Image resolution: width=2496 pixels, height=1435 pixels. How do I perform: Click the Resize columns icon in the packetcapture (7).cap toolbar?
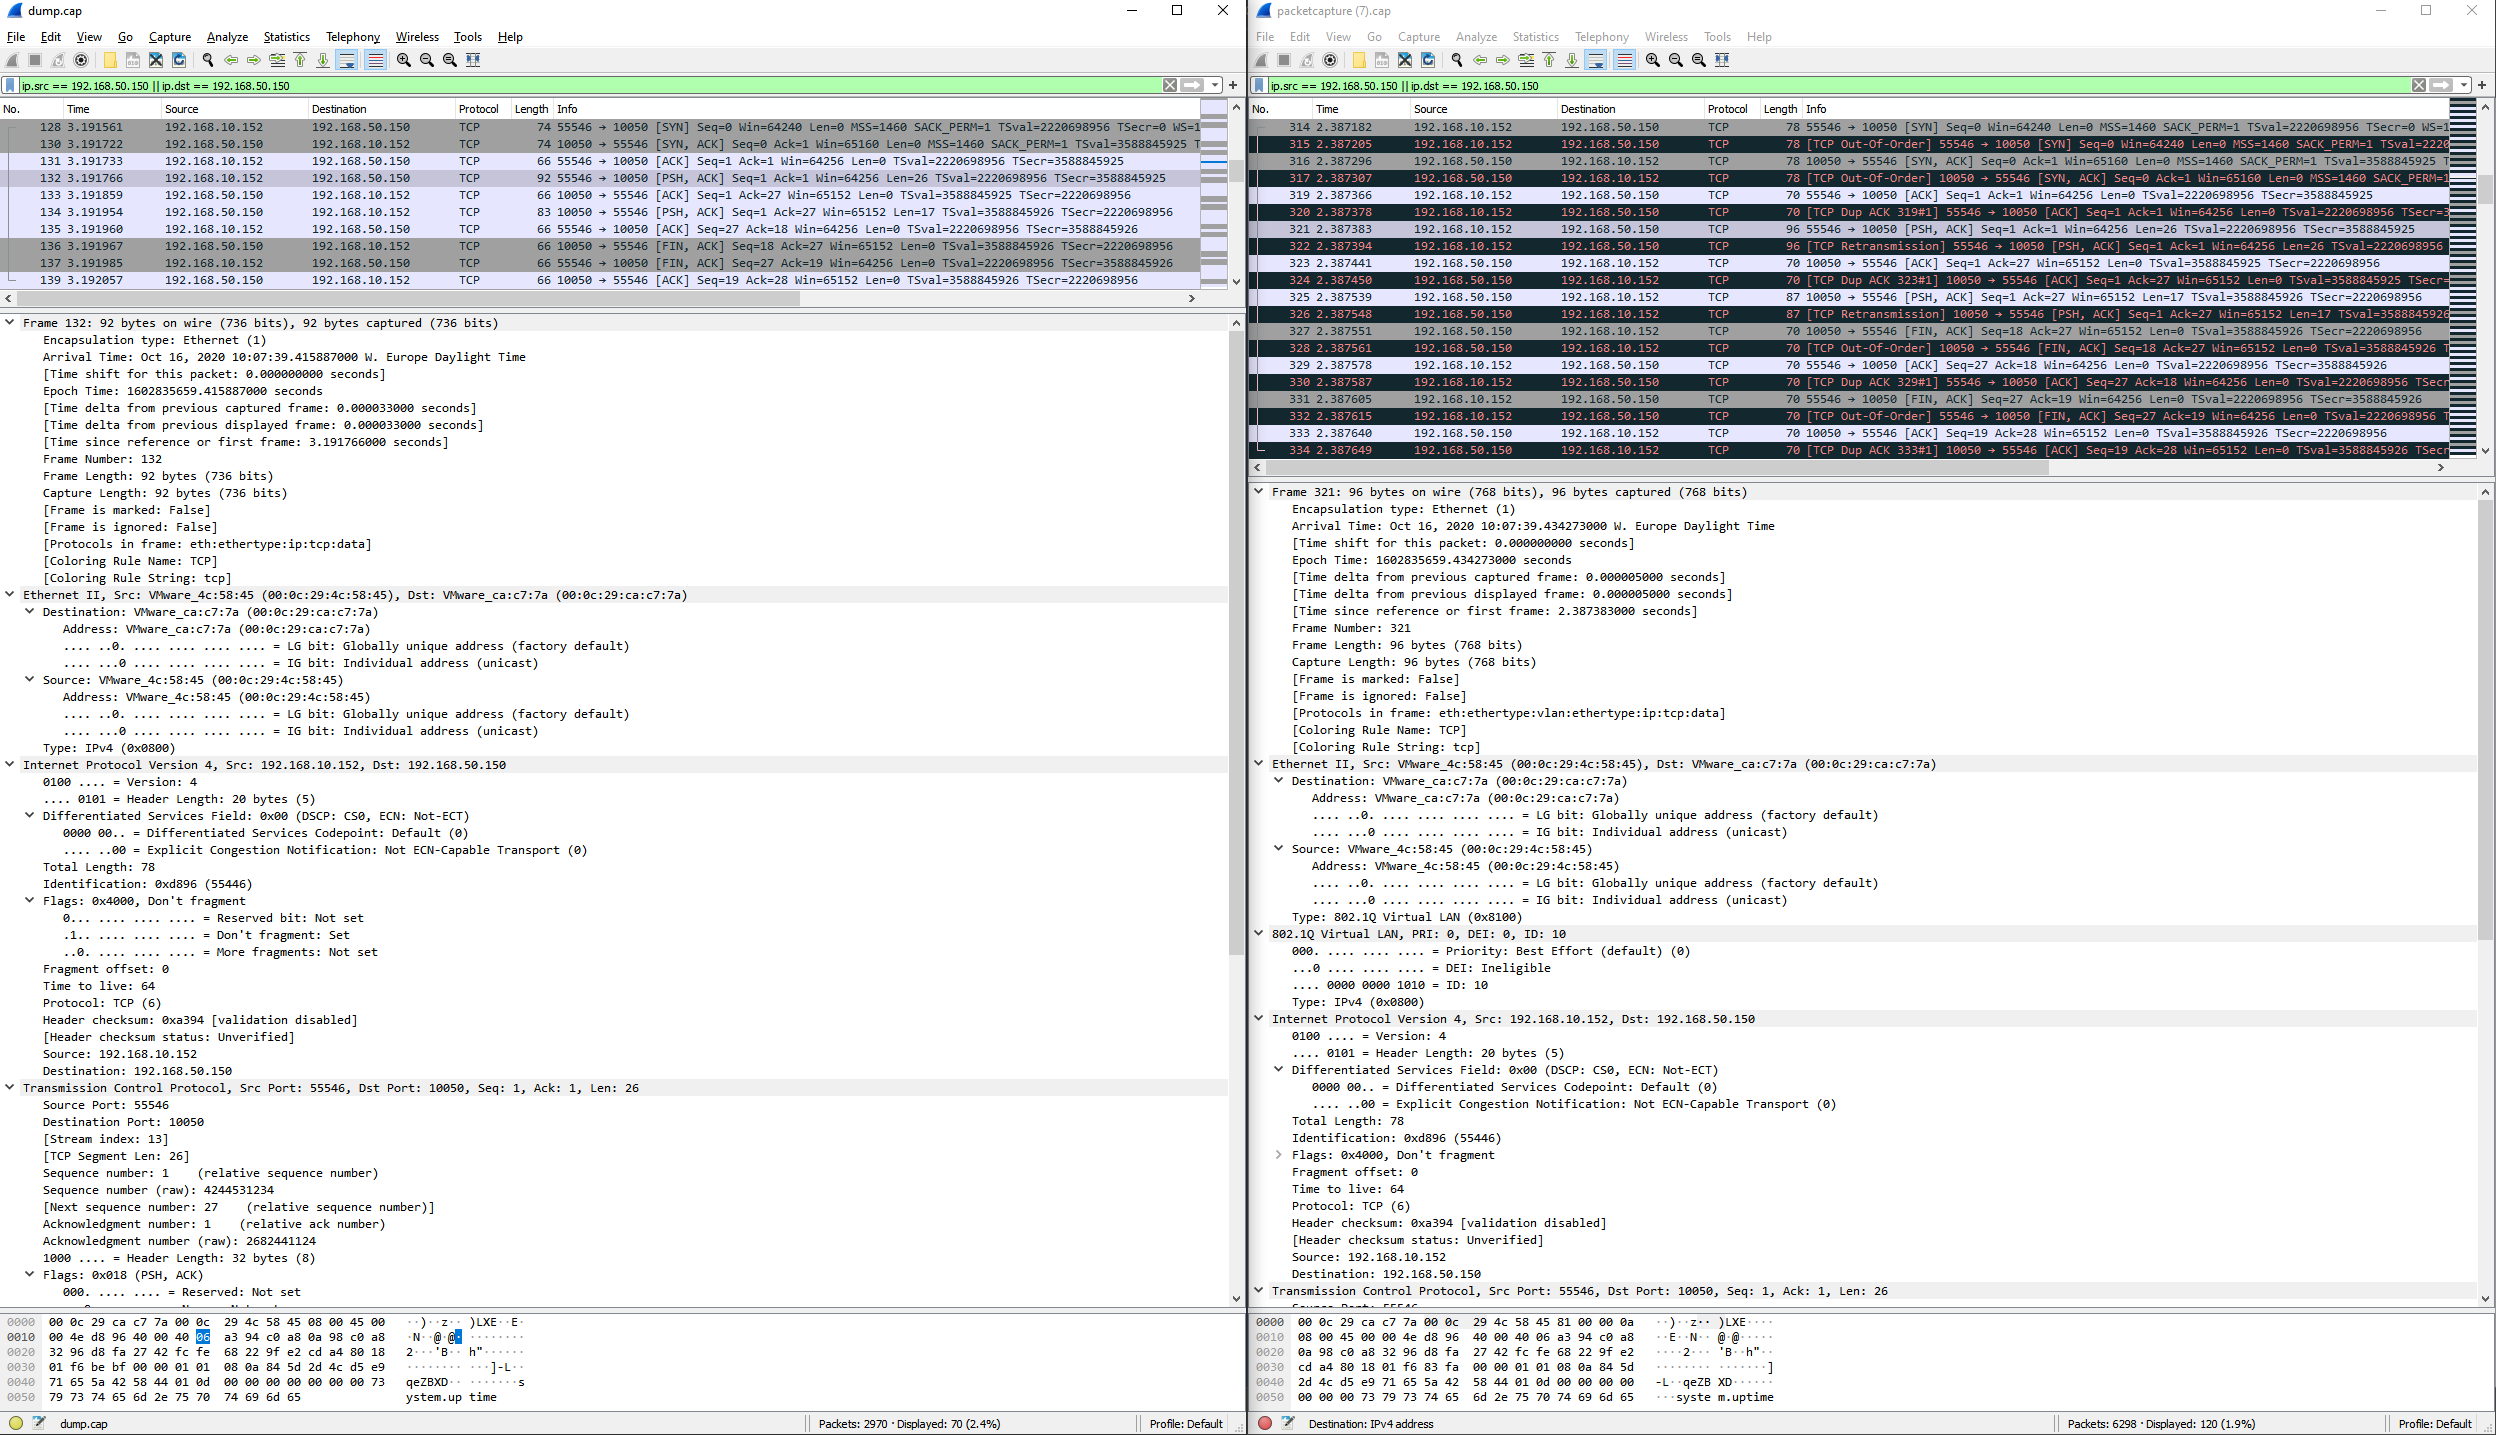1722,60
